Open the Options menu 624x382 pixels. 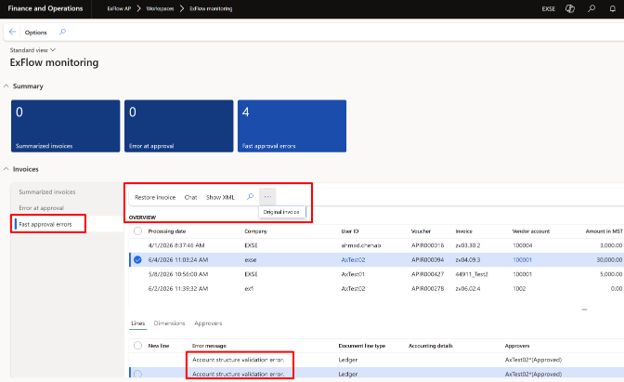click(x=35, y=32)
